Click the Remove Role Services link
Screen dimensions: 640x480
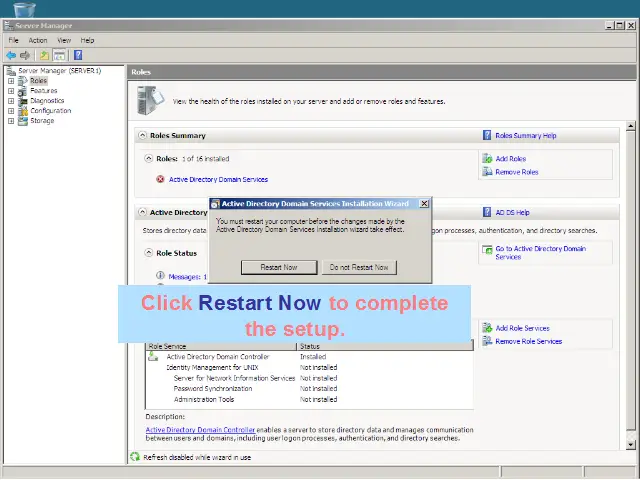tap(529, 341)
